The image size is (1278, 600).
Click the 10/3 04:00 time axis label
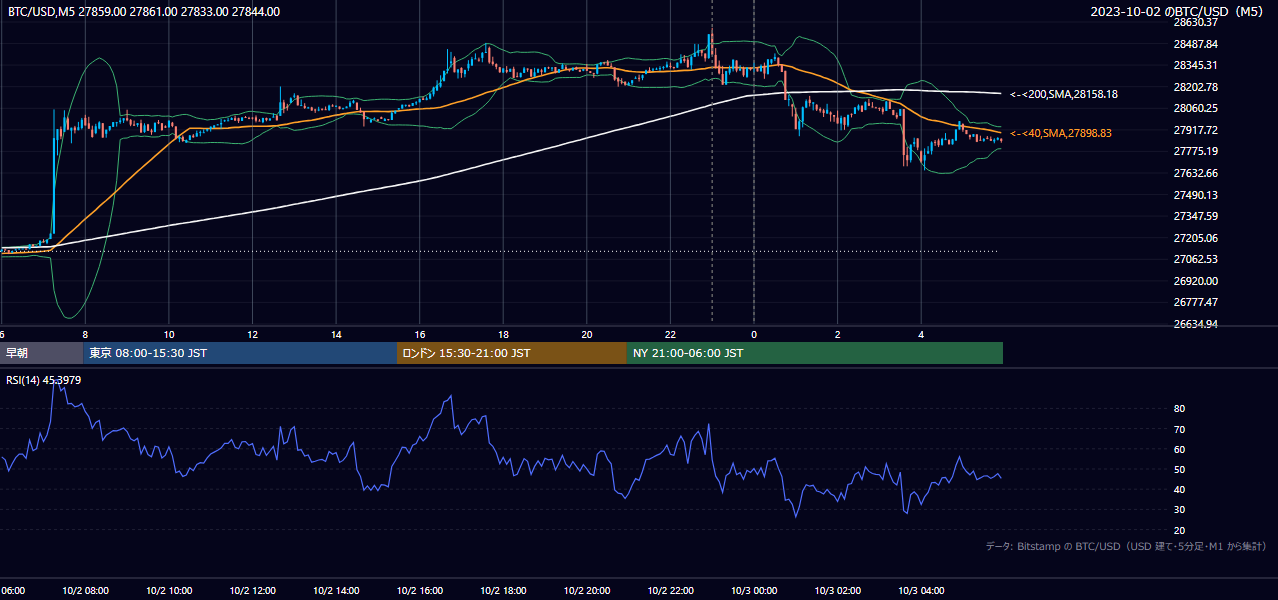tap(922, 591)
